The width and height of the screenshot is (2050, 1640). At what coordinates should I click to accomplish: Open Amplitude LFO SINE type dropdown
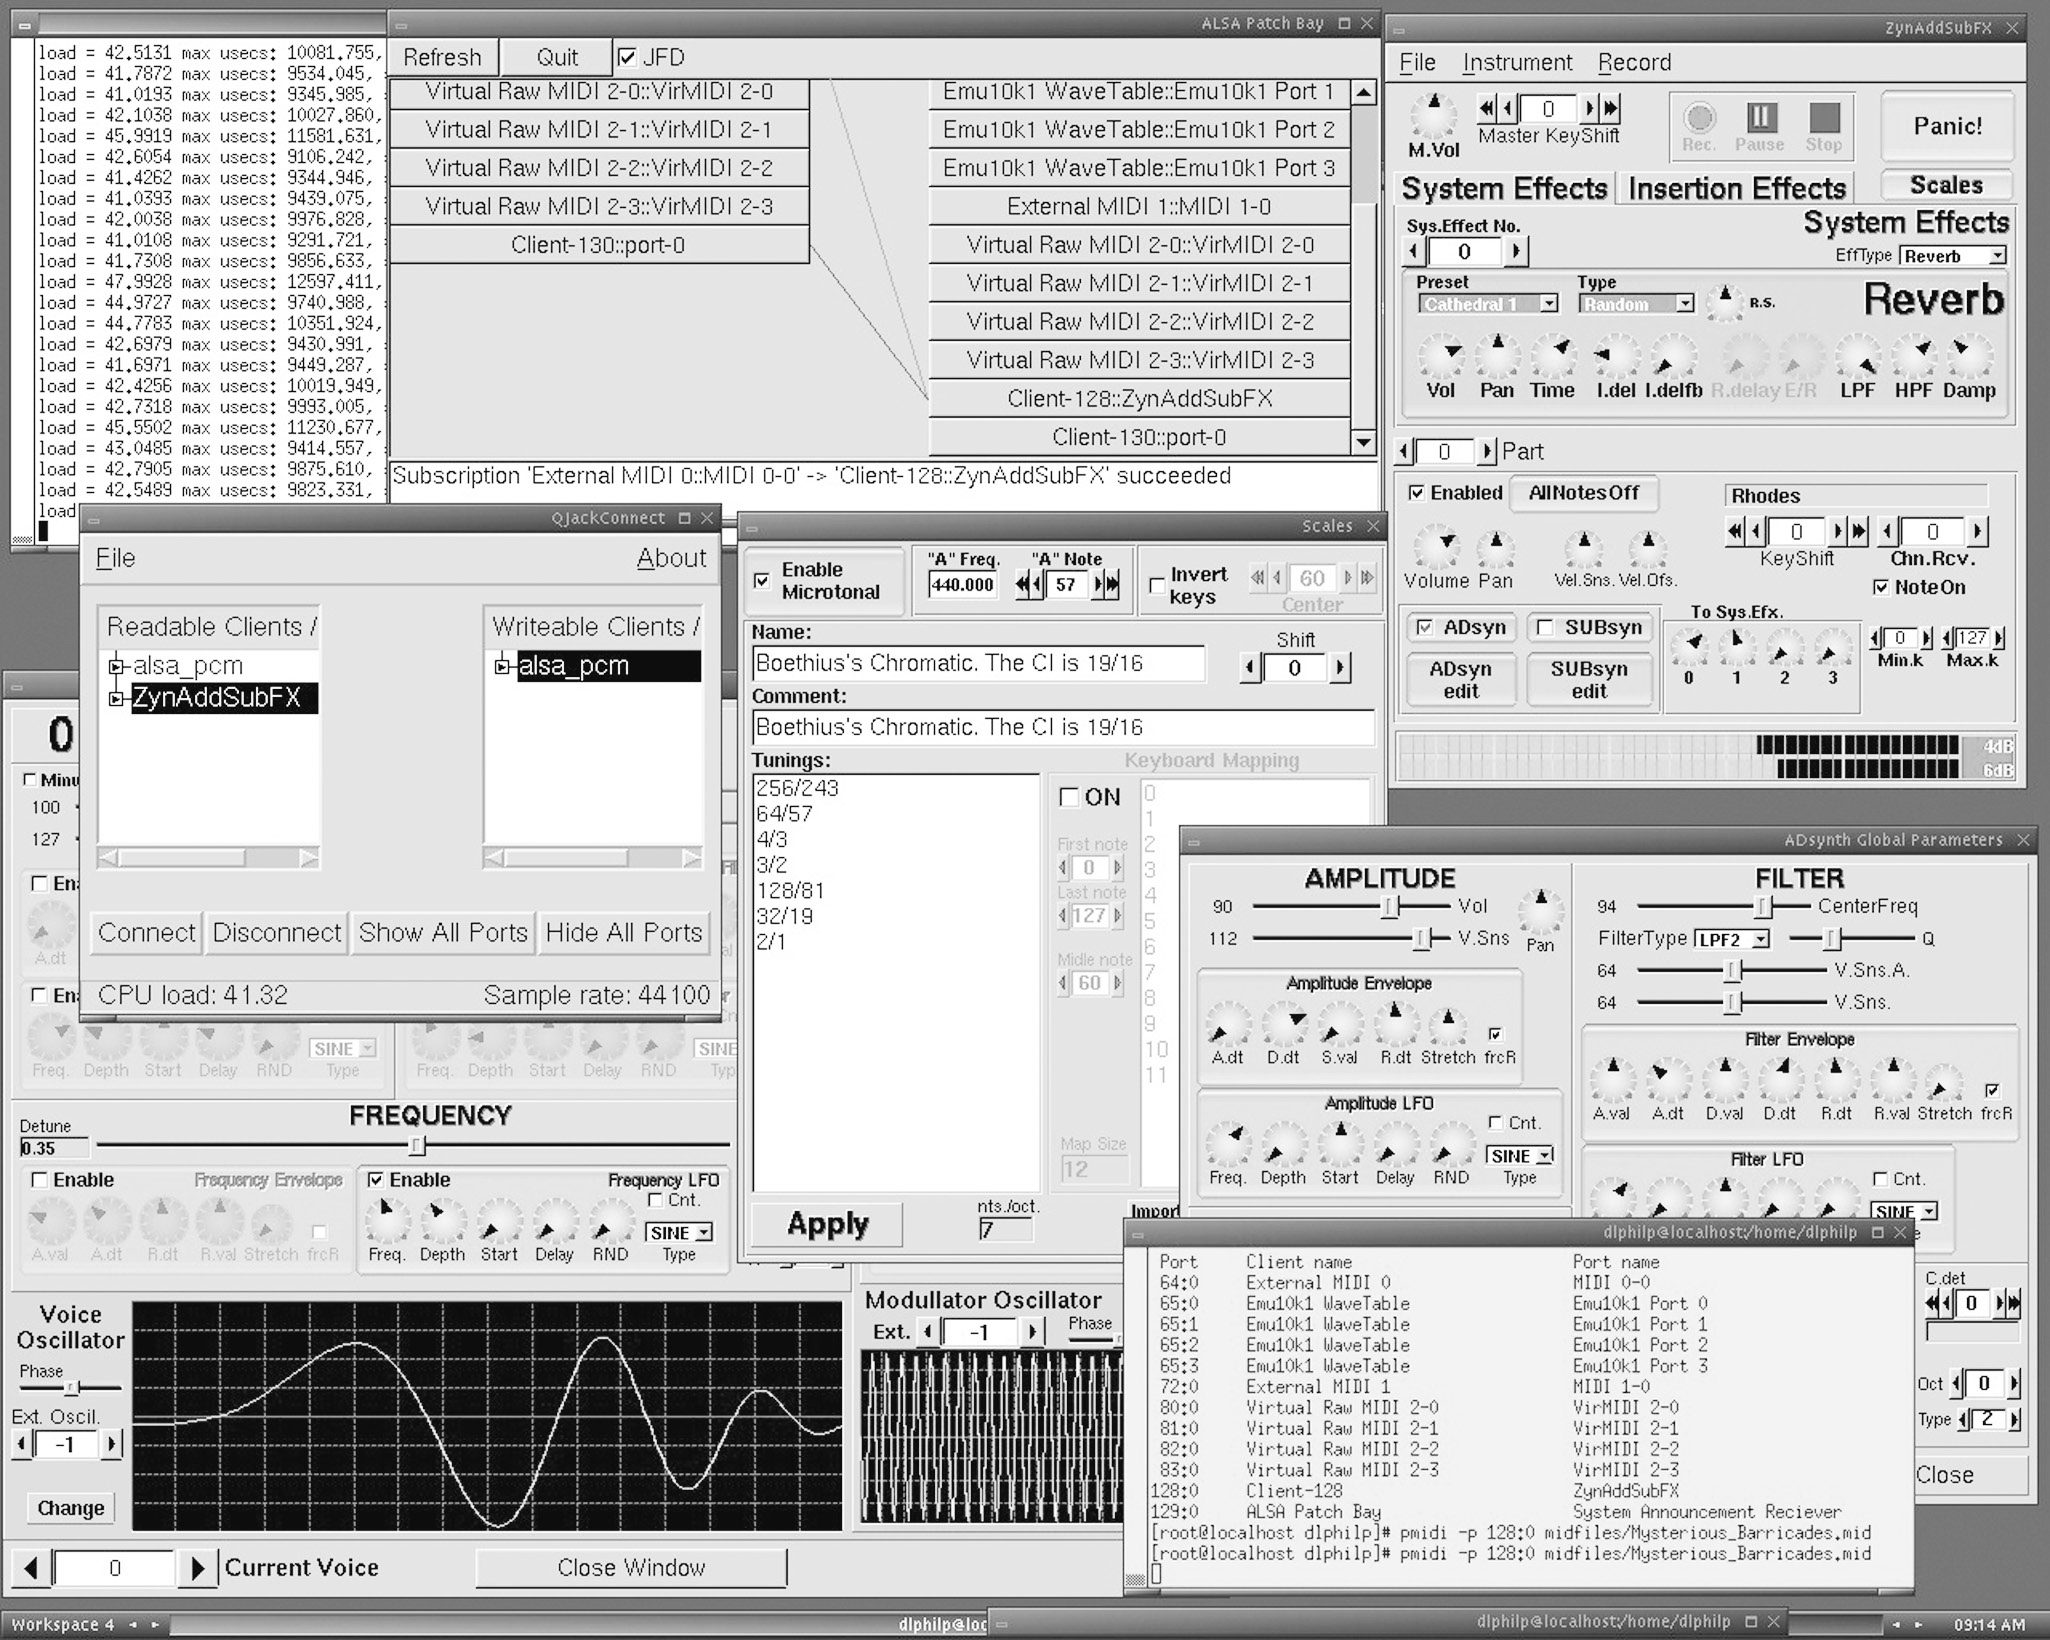click(x=1519, y=1155)
